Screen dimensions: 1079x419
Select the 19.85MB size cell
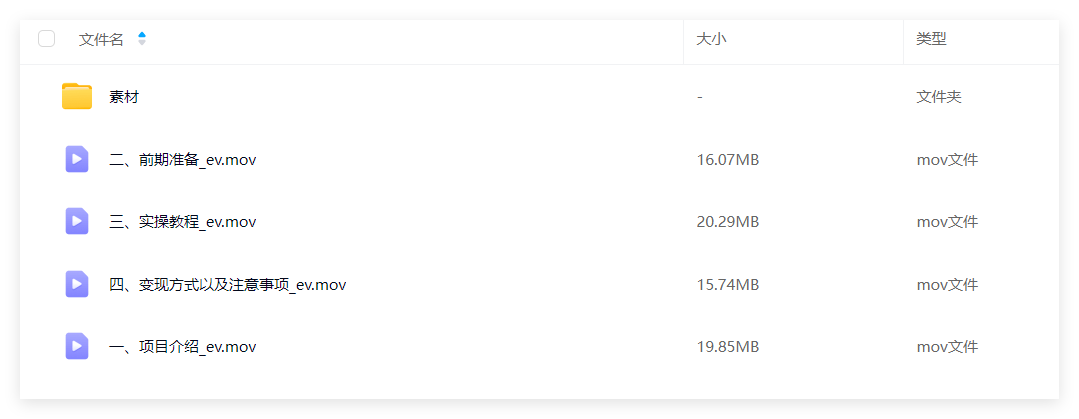[728, 347]
